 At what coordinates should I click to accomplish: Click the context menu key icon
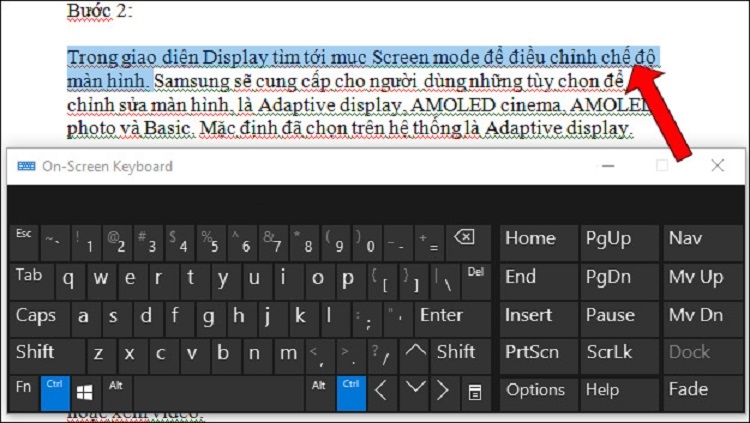point(475,393)
